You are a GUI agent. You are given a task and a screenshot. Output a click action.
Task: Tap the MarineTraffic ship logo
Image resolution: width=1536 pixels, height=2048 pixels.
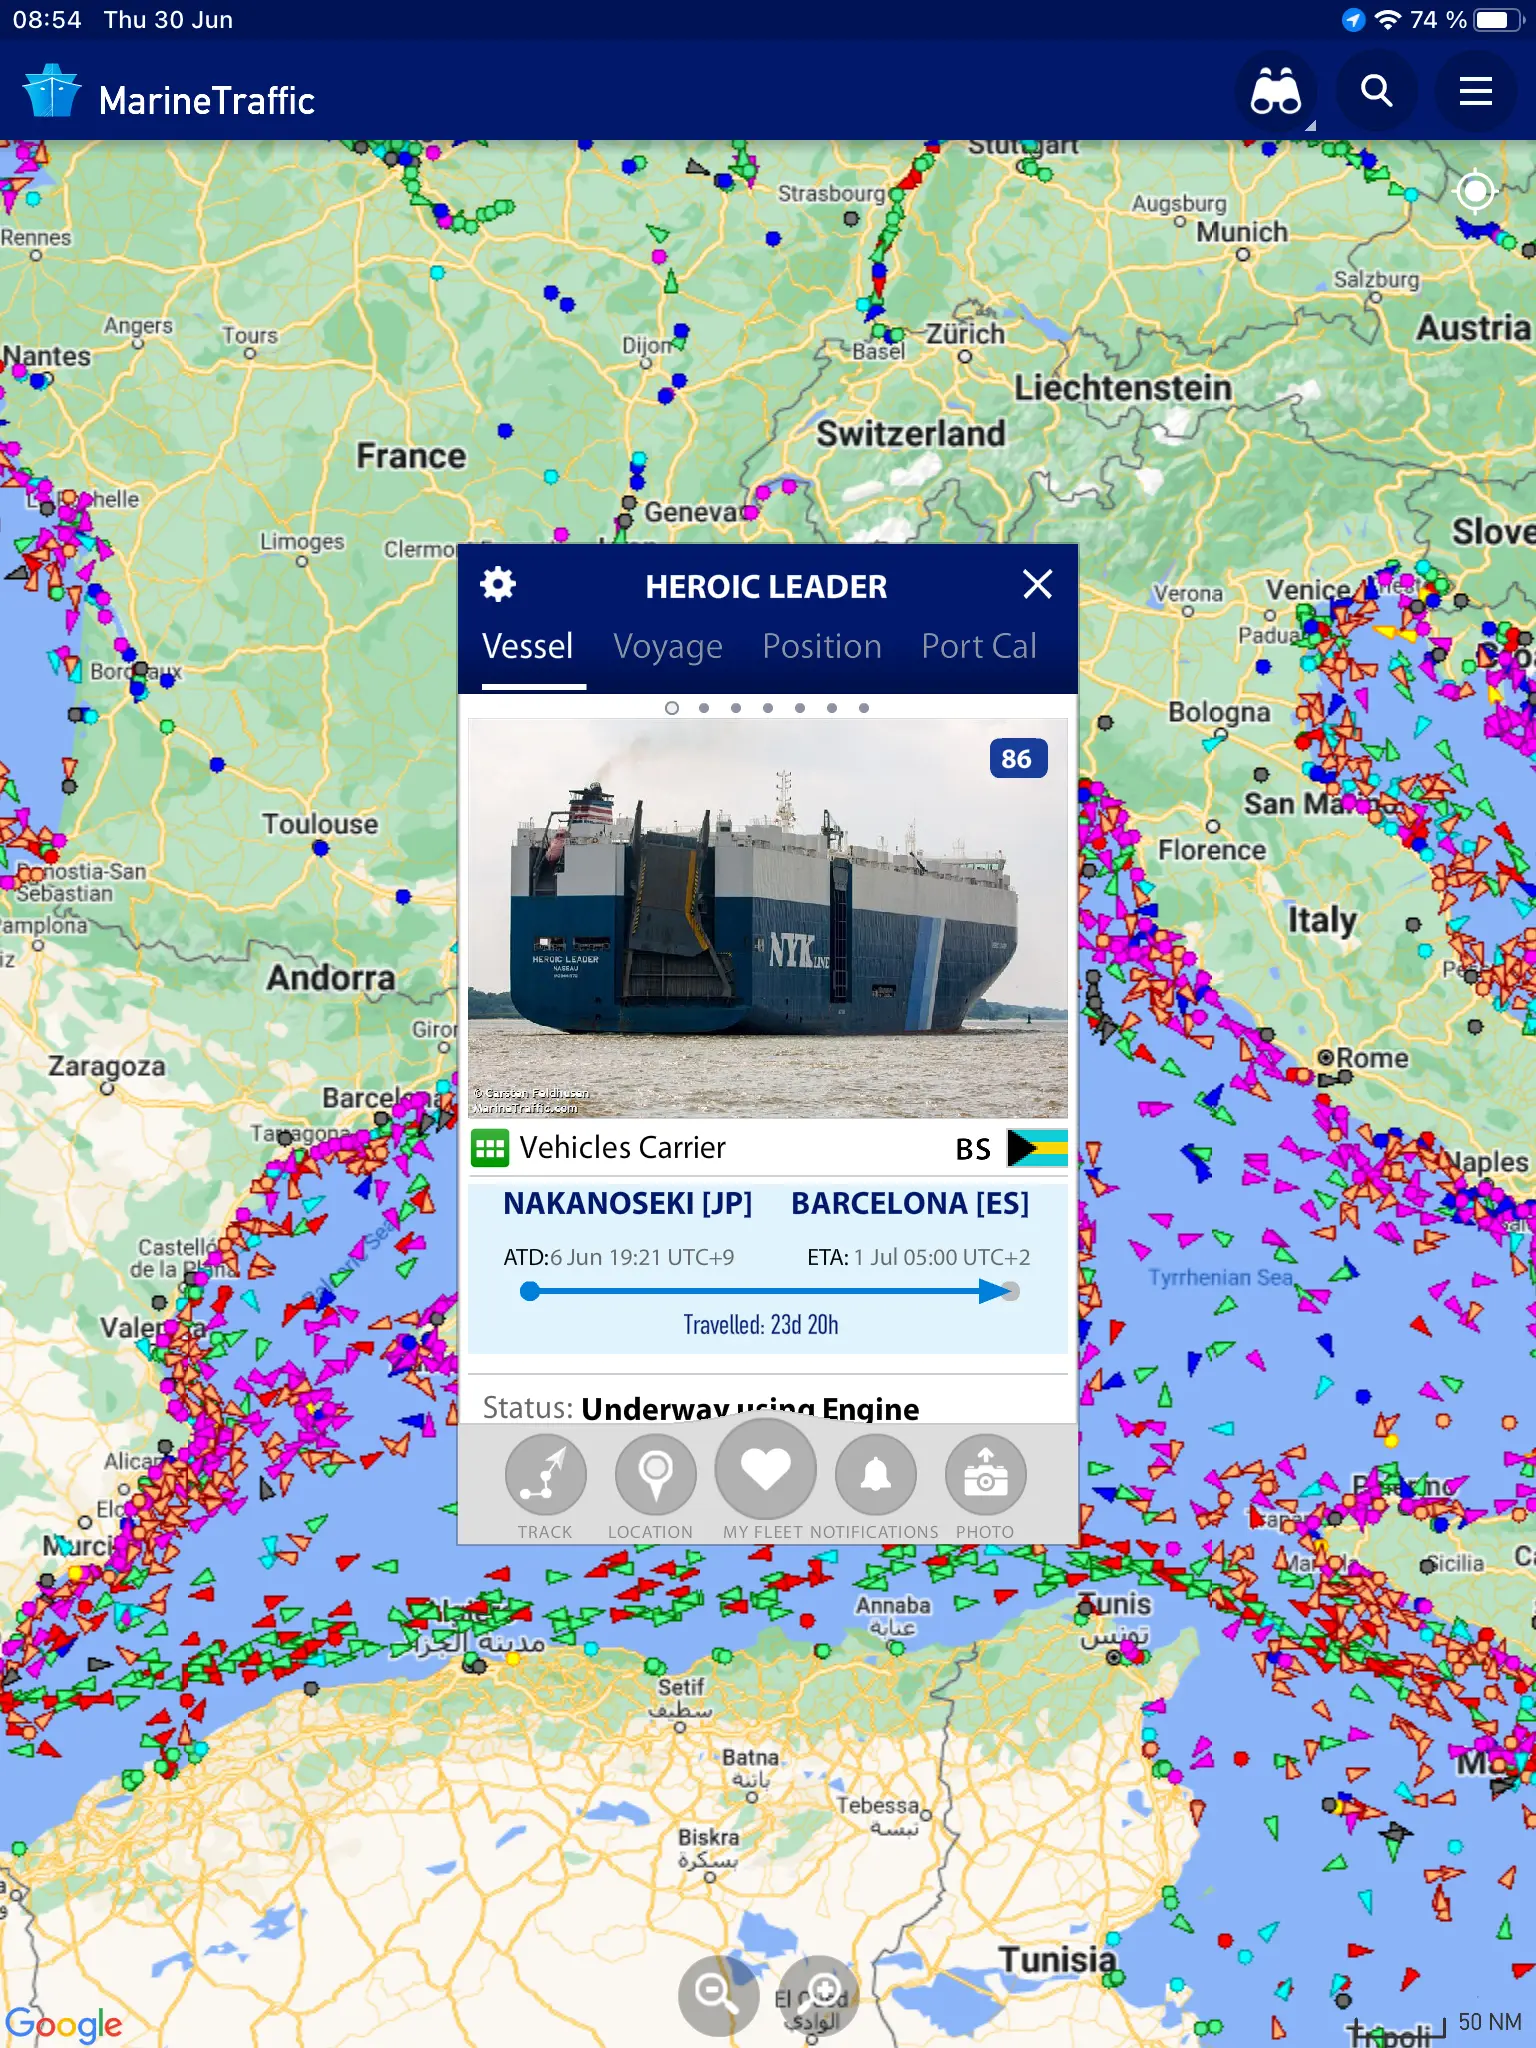coord(51,92)
